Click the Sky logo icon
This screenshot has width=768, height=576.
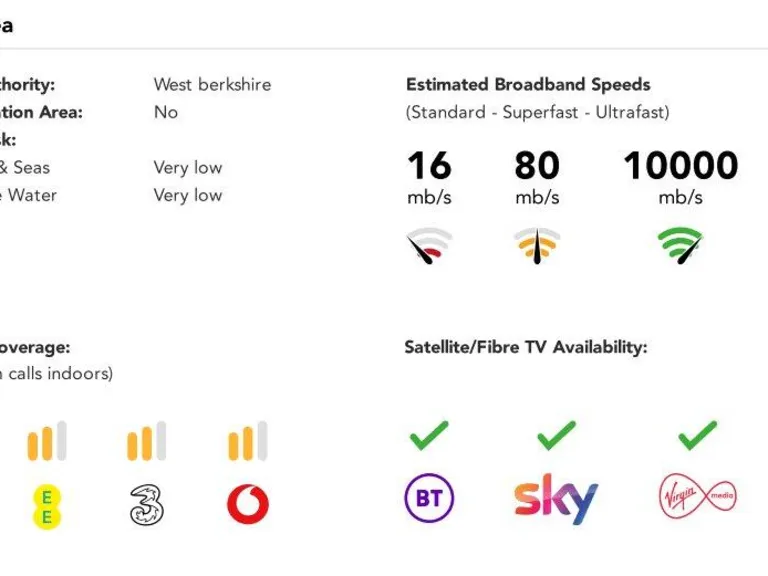pos(556,498)
